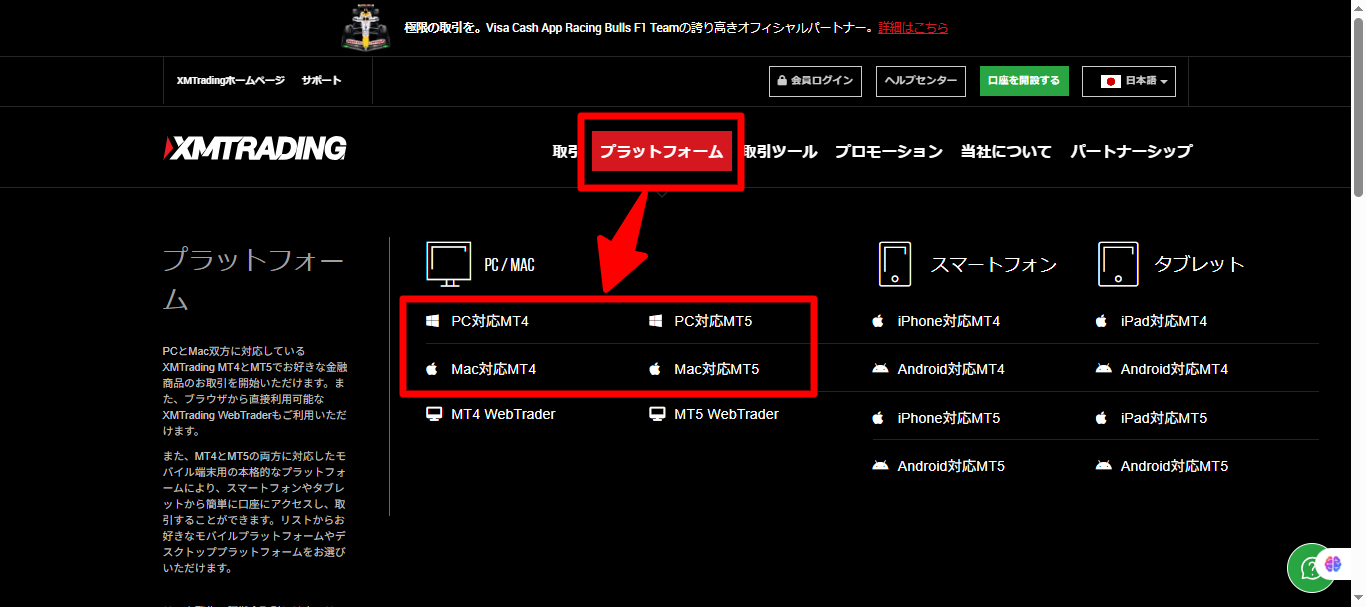1366x607 pixels.
Task: Click the Windows icon beside PC対応MT4
Action: click(432, 320)
